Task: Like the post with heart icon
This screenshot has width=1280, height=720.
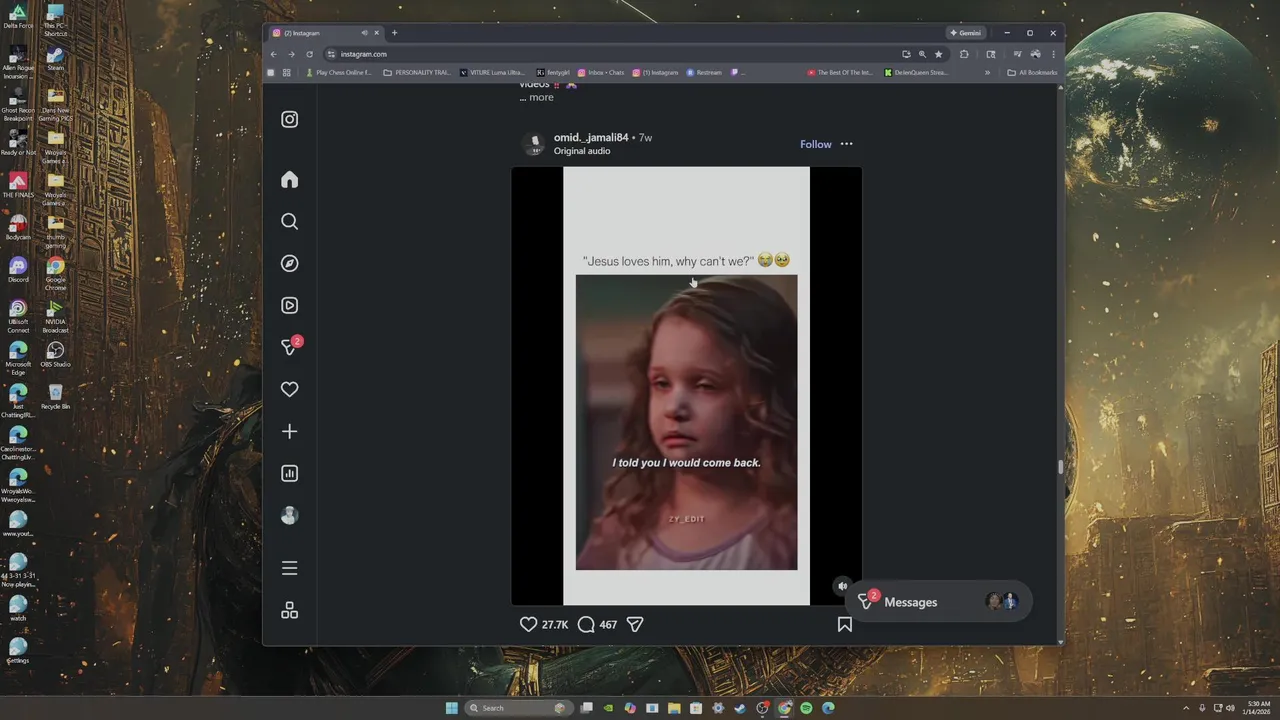Action: (528, 624)
